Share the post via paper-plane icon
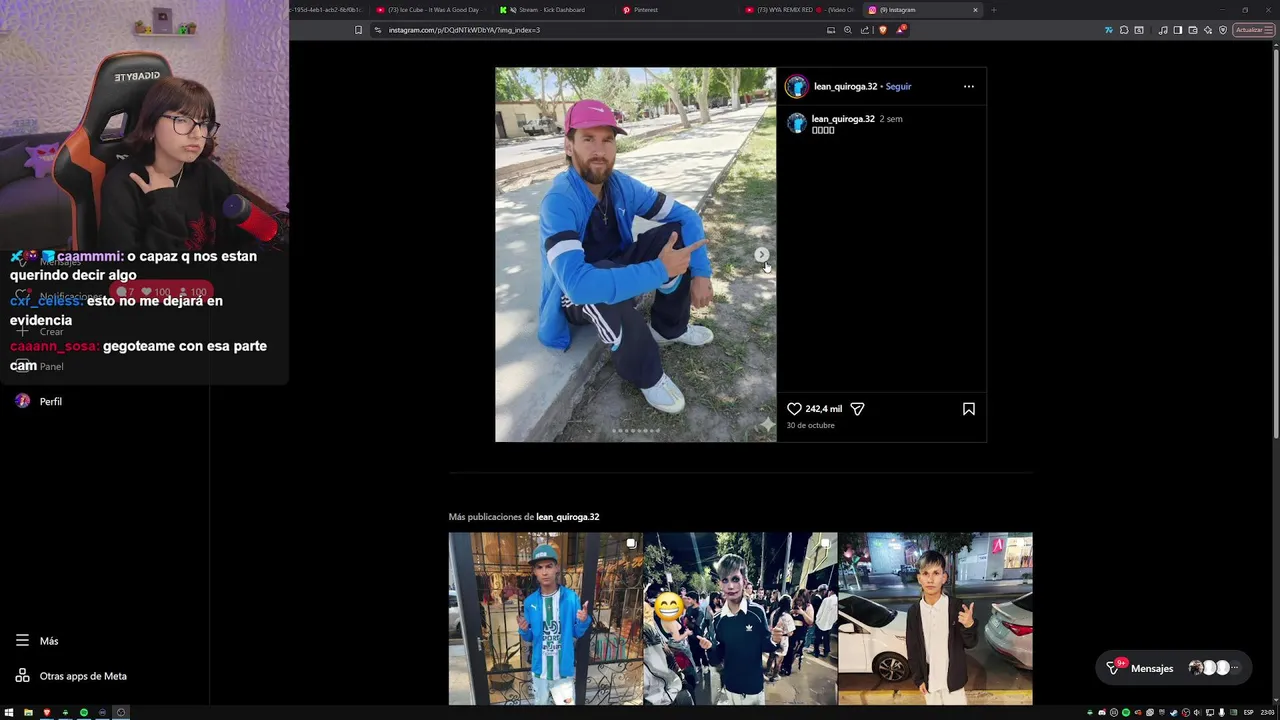The height and width of the screenshot is (720, 1280). click(x=857, y=409)
